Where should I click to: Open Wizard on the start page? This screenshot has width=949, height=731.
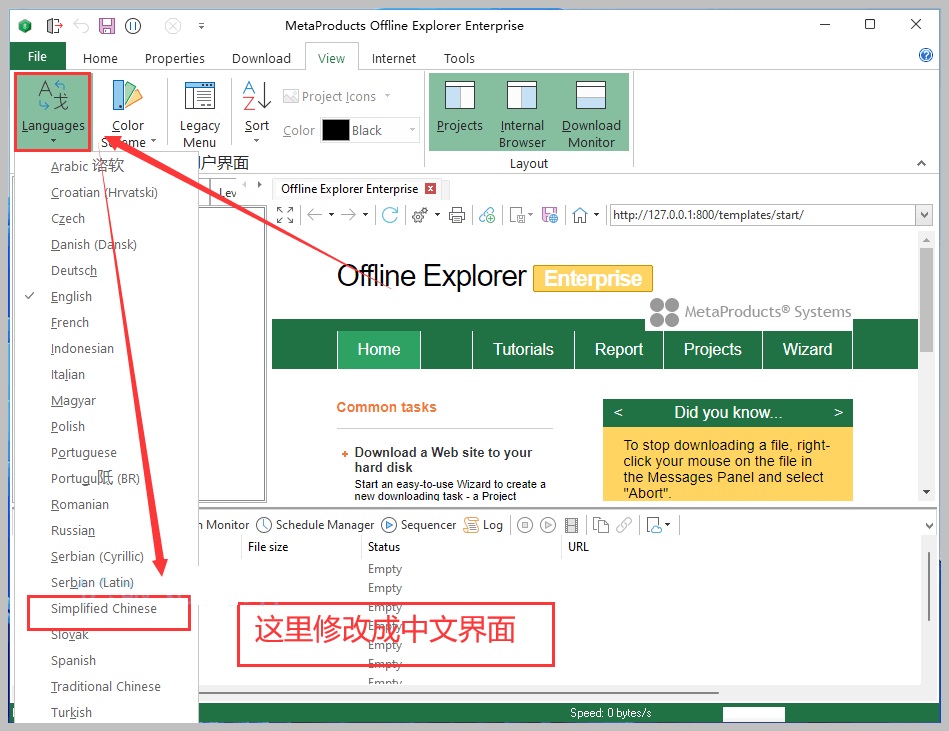point(807,350)
